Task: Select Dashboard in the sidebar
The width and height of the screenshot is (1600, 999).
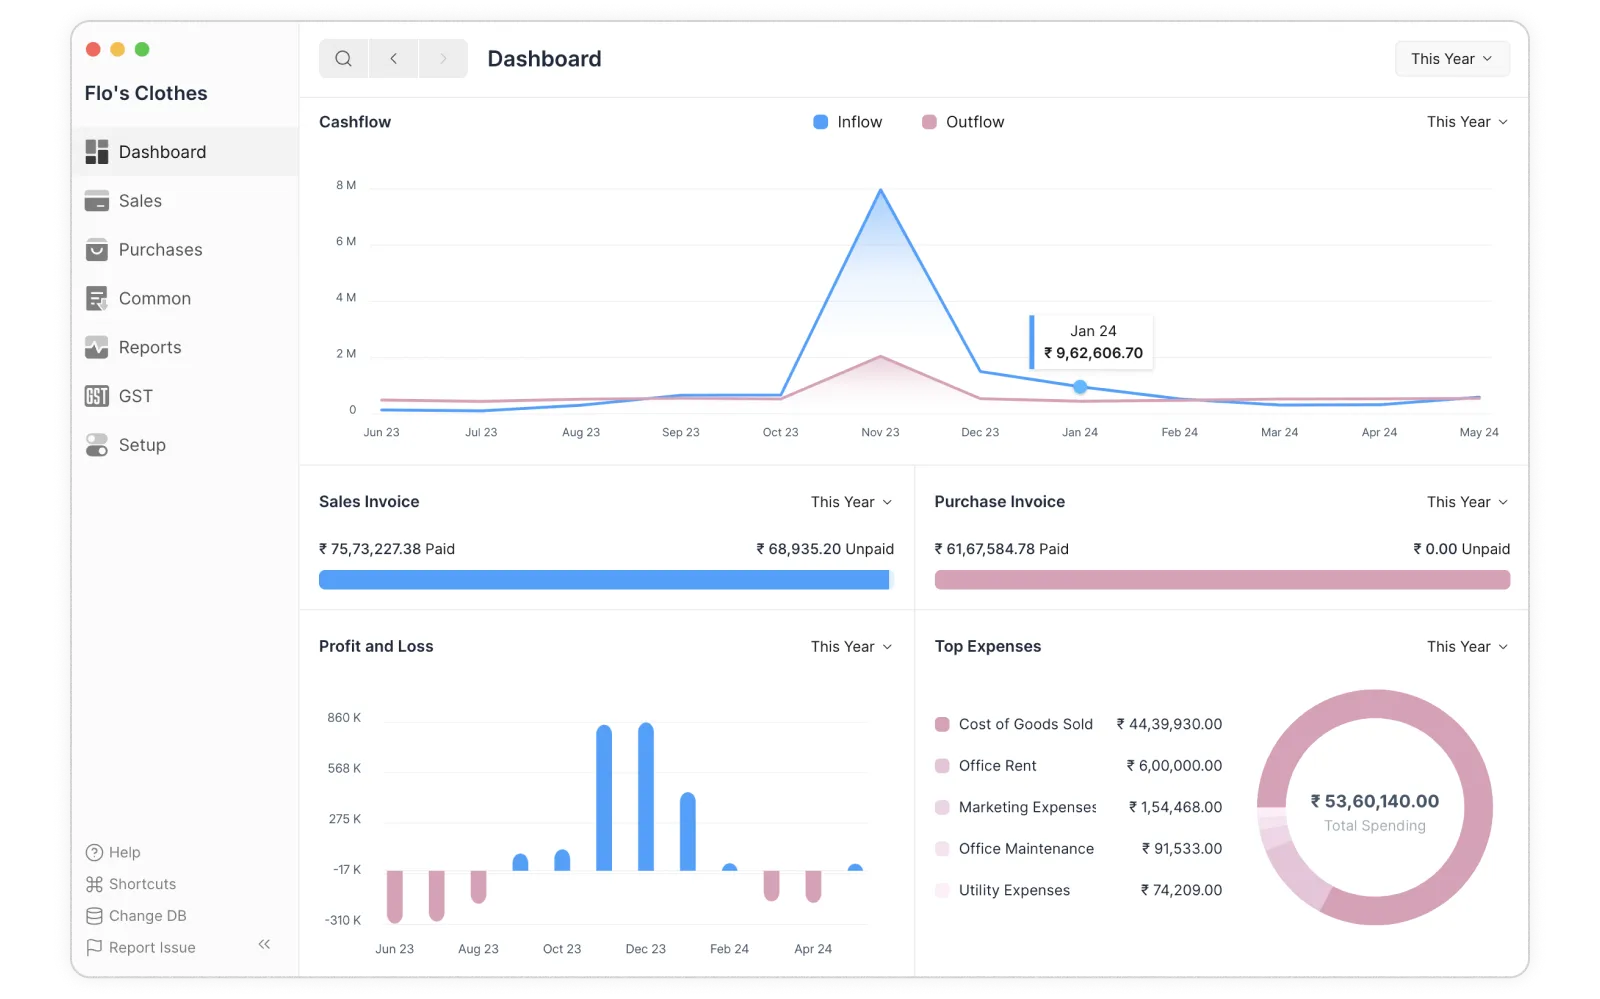Action: pos(162,152)
